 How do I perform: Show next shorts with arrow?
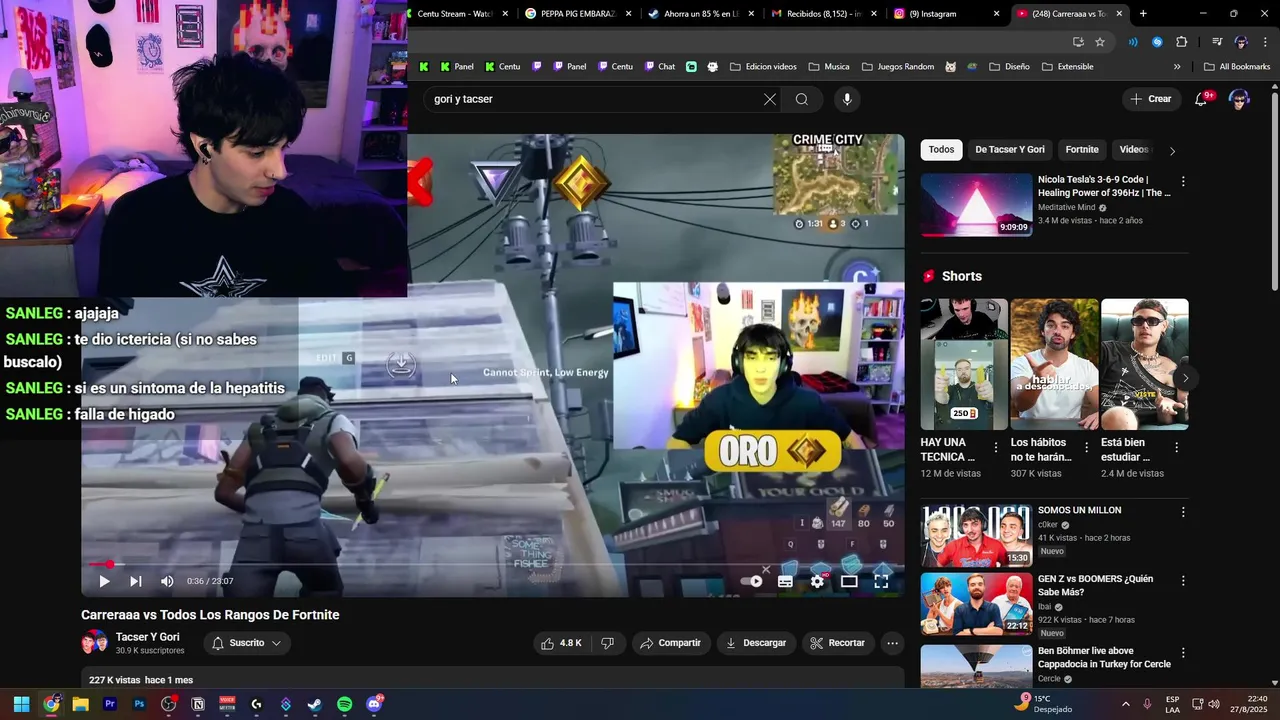(x=1185, y=378)
